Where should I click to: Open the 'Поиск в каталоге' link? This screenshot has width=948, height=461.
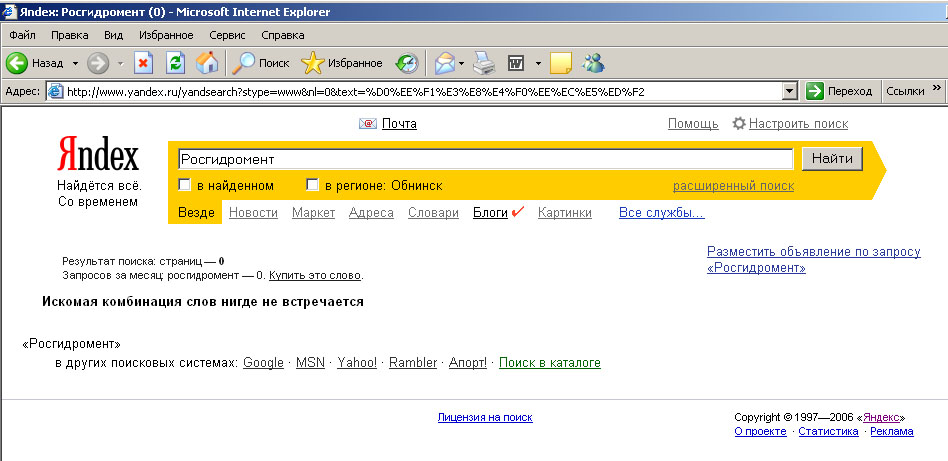point(550,363)
